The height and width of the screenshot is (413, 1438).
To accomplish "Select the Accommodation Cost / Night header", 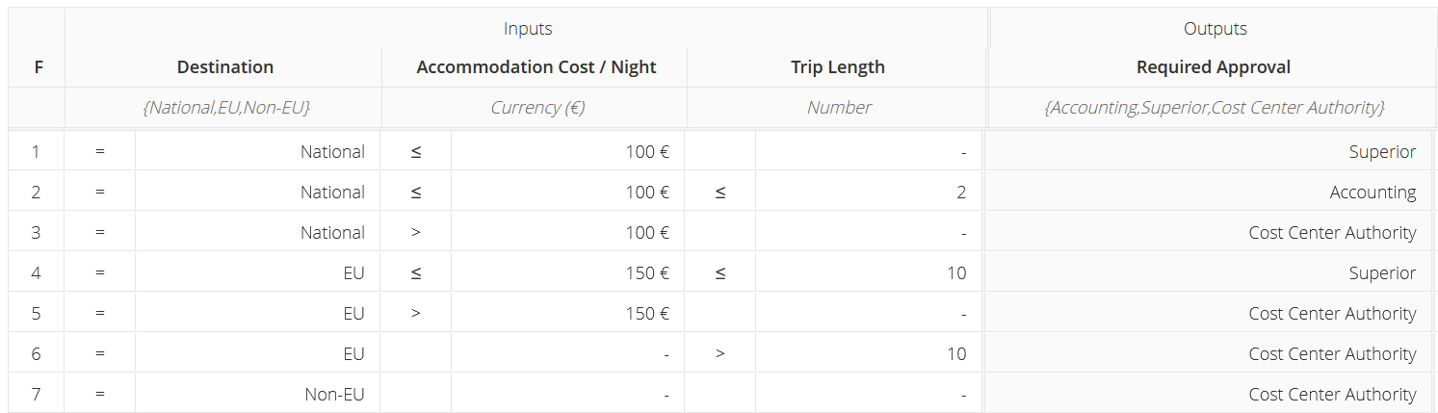I will [536, 68].
